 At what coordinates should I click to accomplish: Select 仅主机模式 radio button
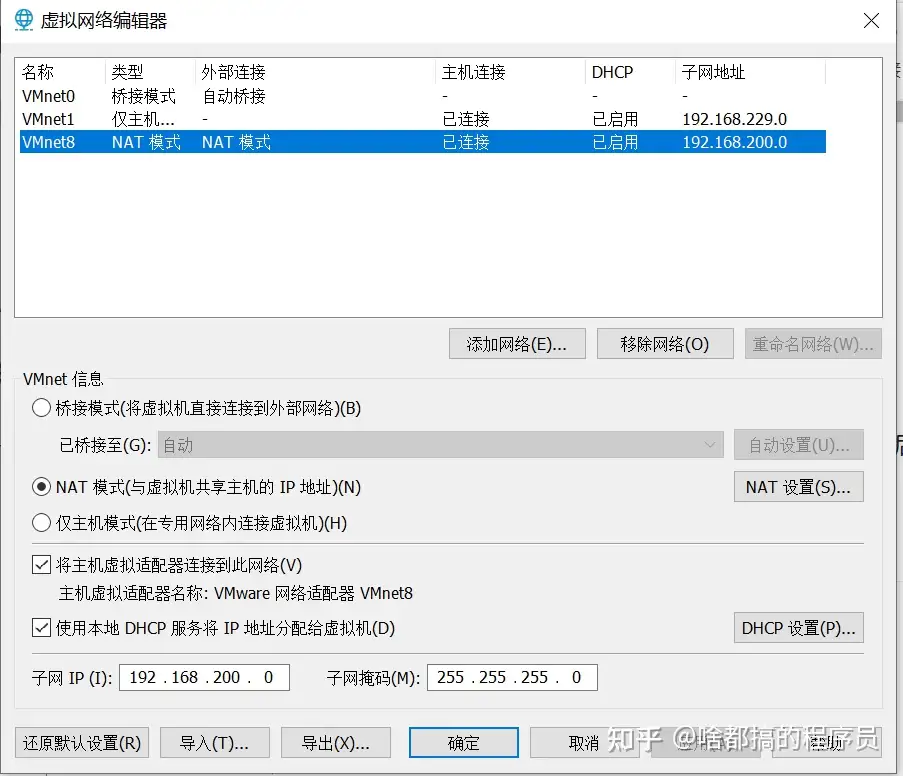41,523
